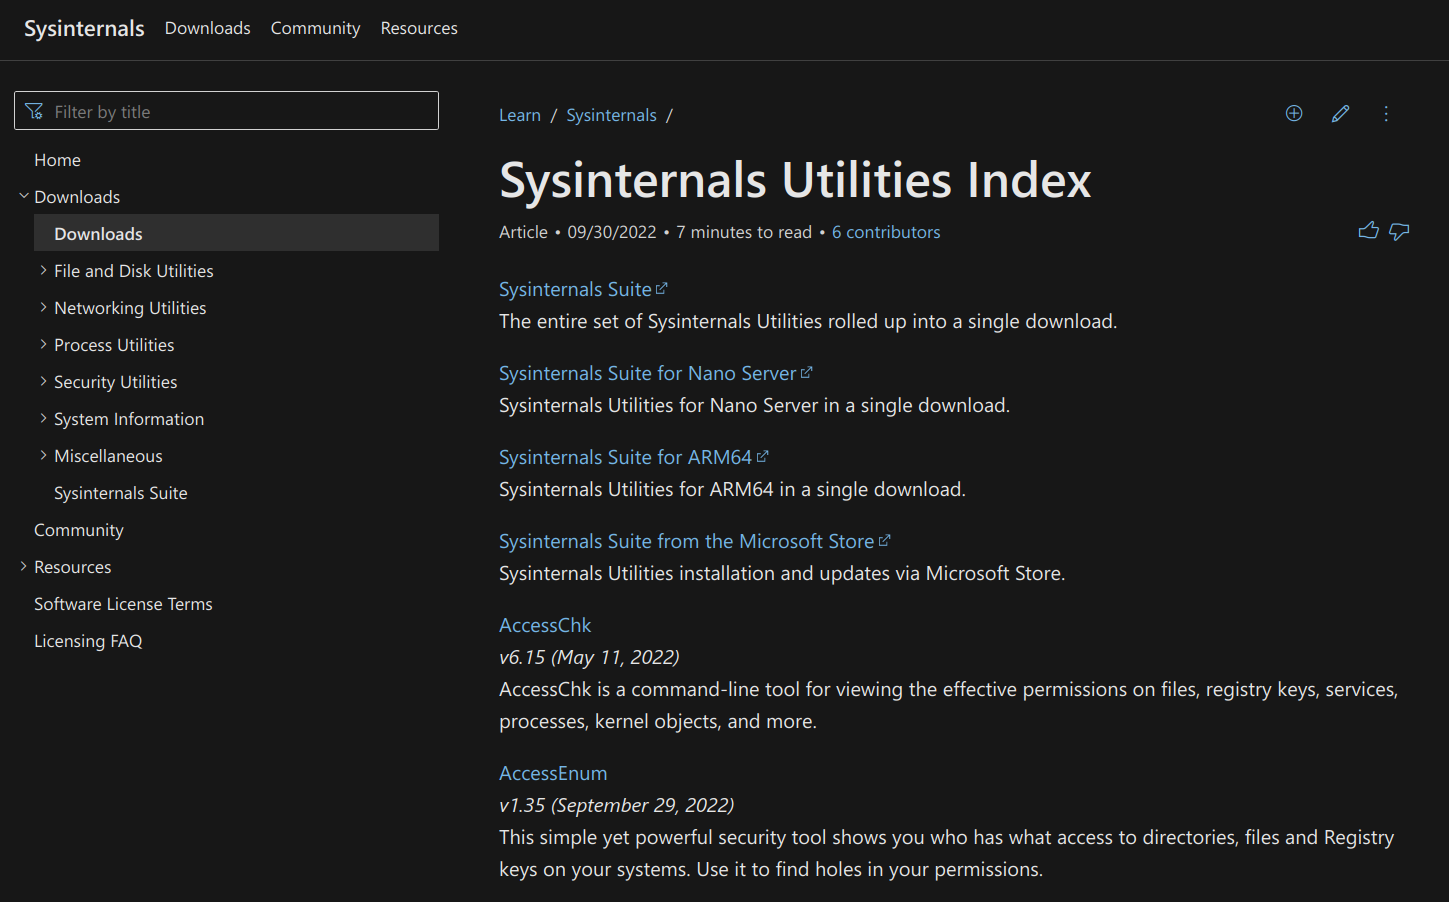Click the Sysinternals breadcrumb link
The image size is (1449, 902).
[x=611, y=115]
